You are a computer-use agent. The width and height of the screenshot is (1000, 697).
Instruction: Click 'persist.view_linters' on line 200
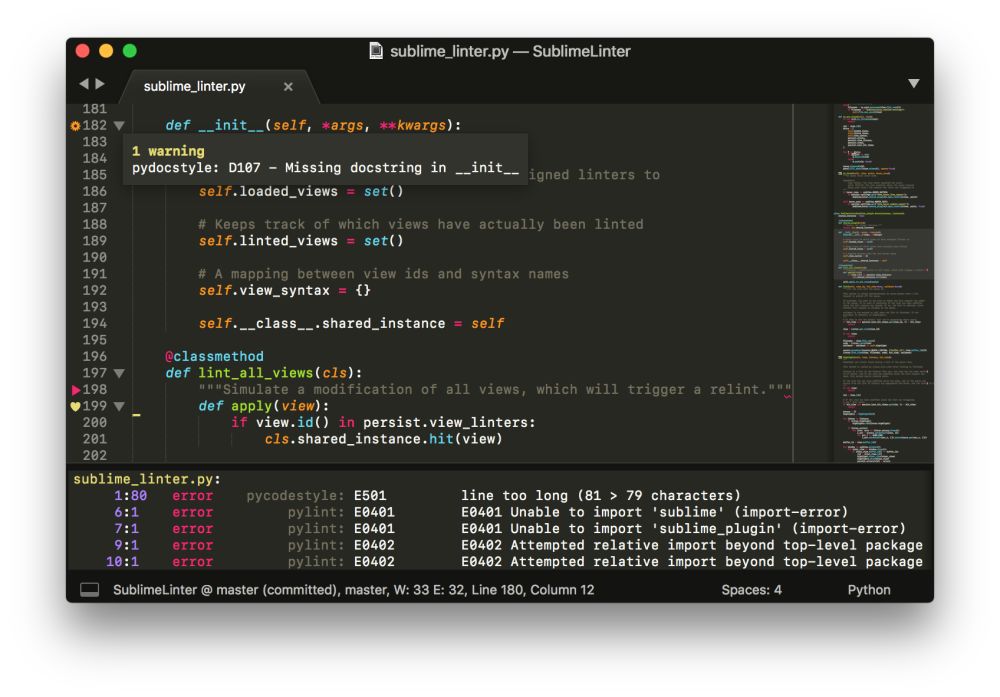click(446, 423)
